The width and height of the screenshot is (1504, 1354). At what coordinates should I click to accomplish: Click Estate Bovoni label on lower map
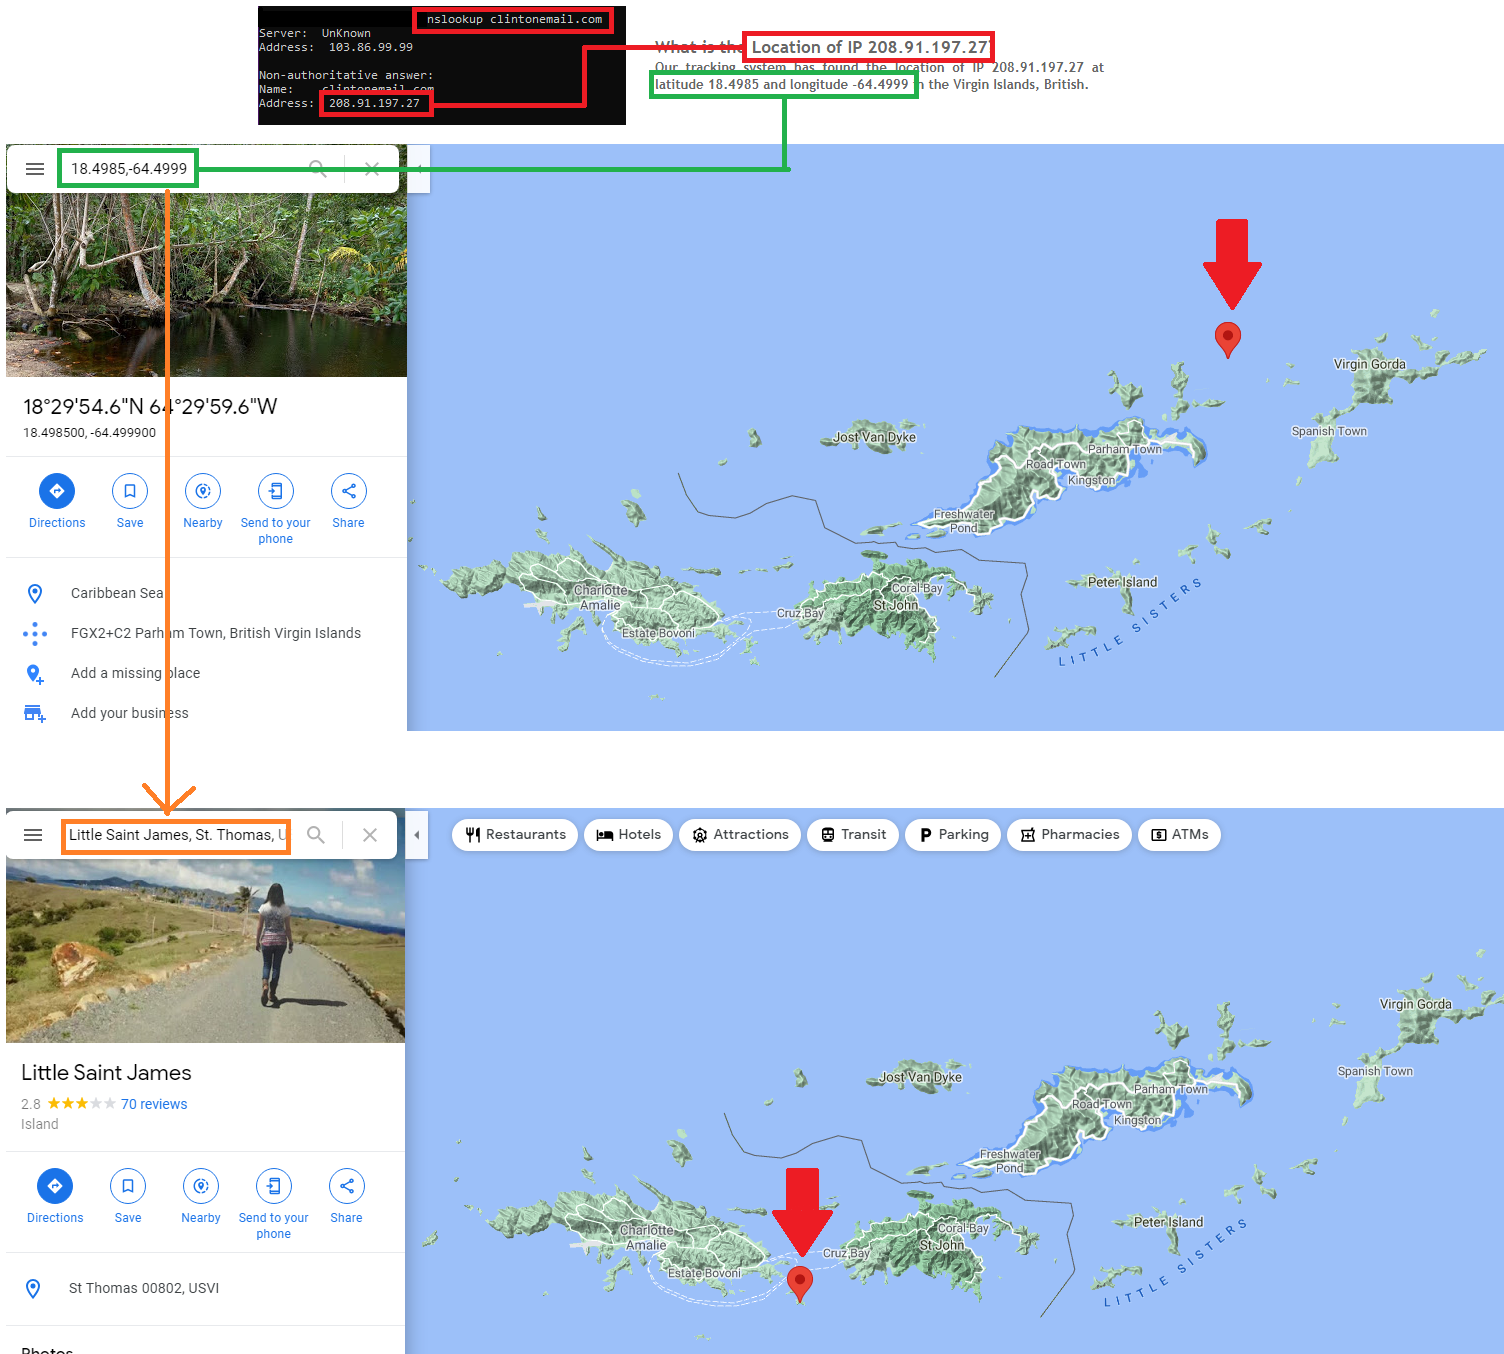704,1273
